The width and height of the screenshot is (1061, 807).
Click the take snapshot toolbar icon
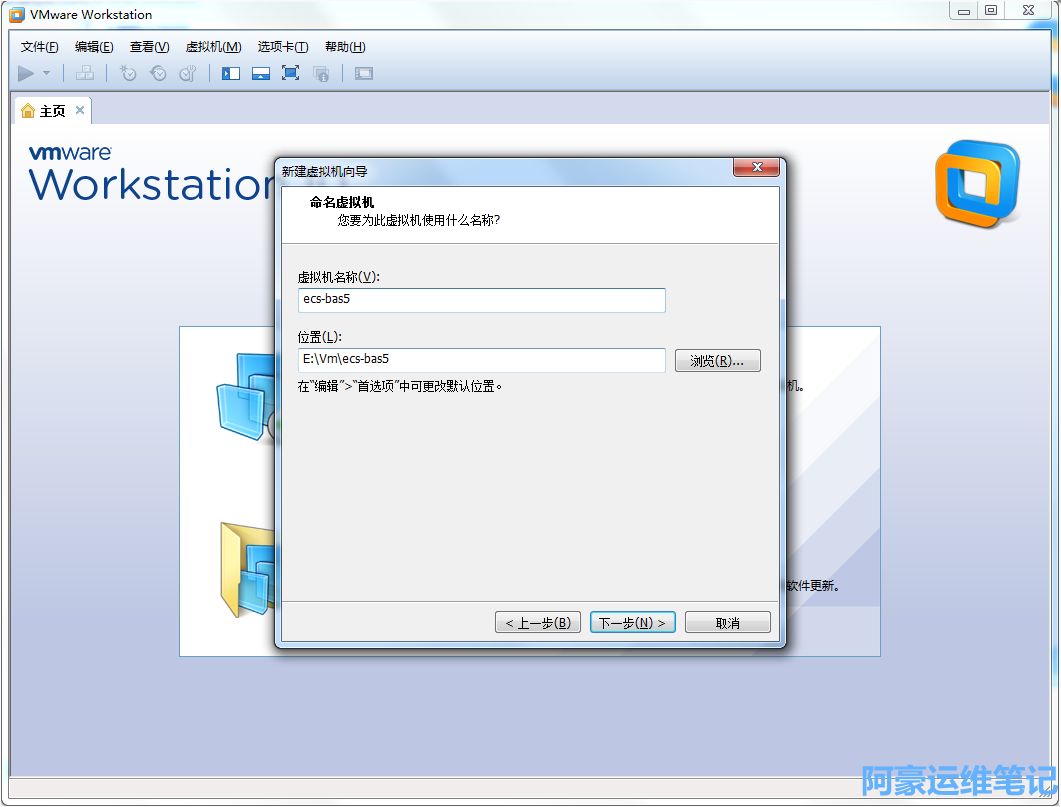[128, 73]
